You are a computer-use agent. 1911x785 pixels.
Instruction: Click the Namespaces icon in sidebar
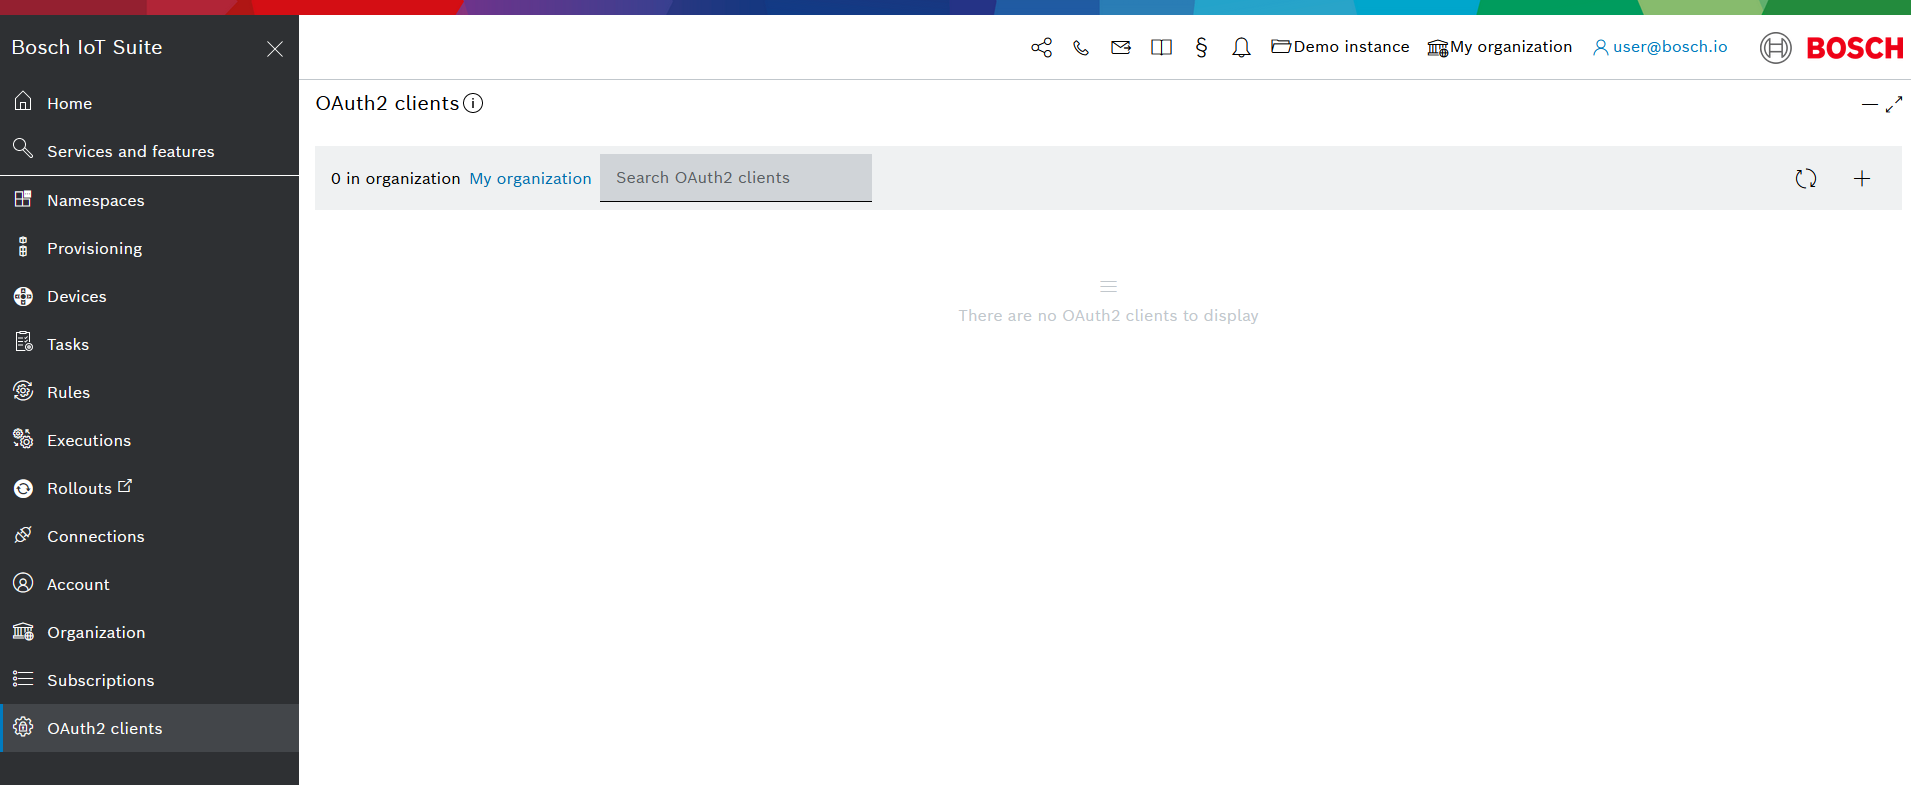click(x=23, y=199)
